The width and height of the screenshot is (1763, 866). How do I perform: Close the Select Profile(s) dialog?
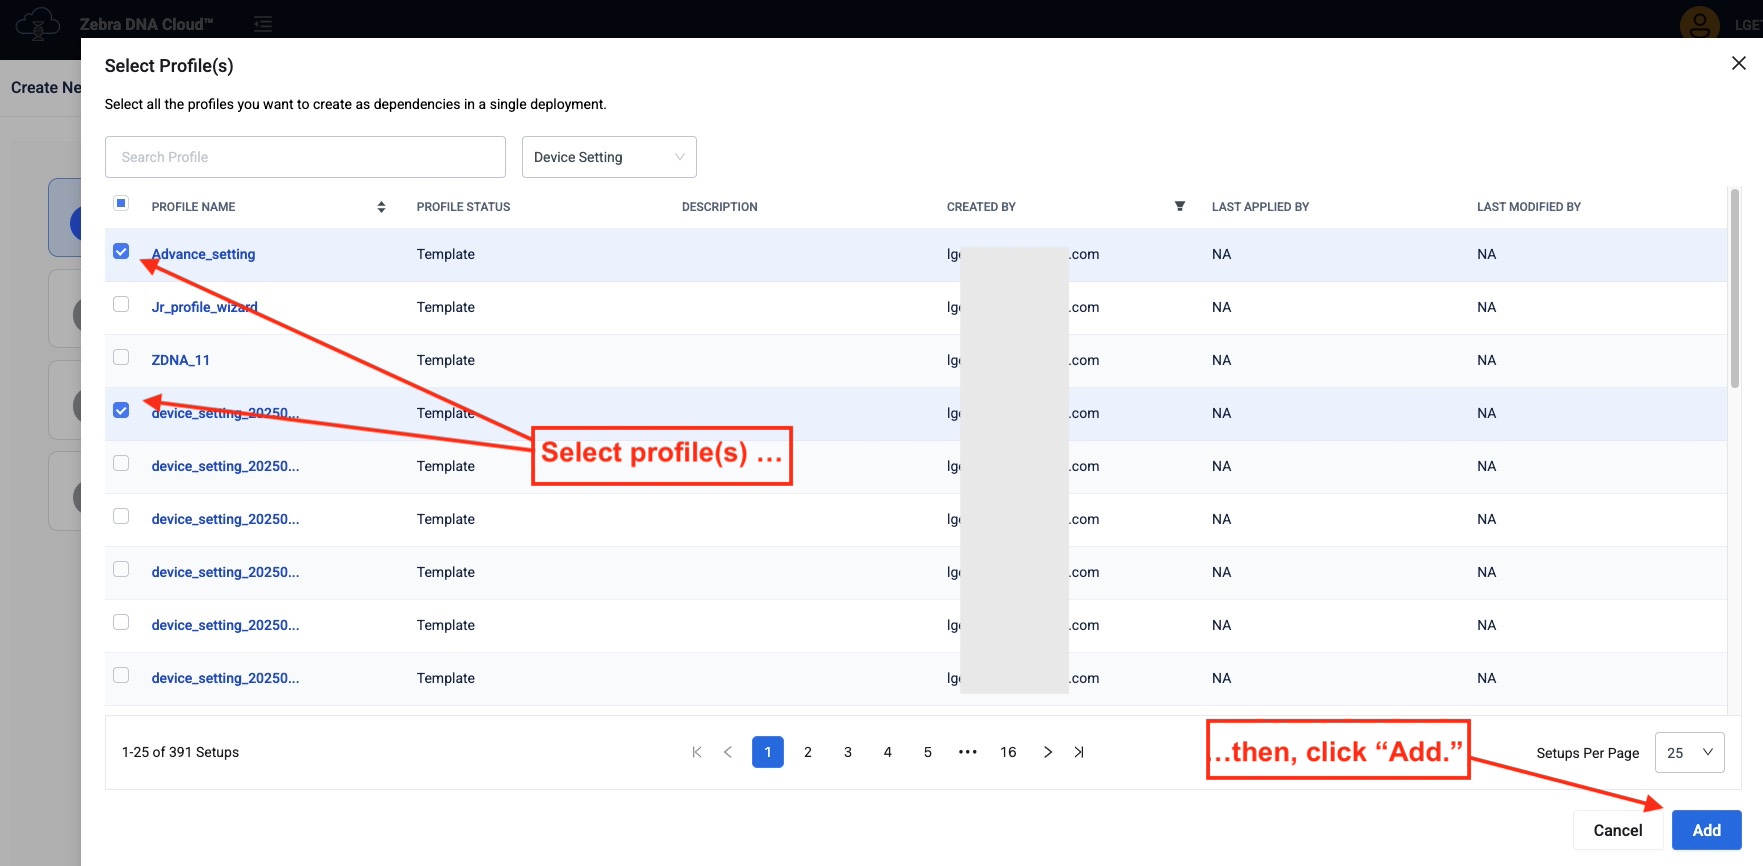tap(1739, 63)
